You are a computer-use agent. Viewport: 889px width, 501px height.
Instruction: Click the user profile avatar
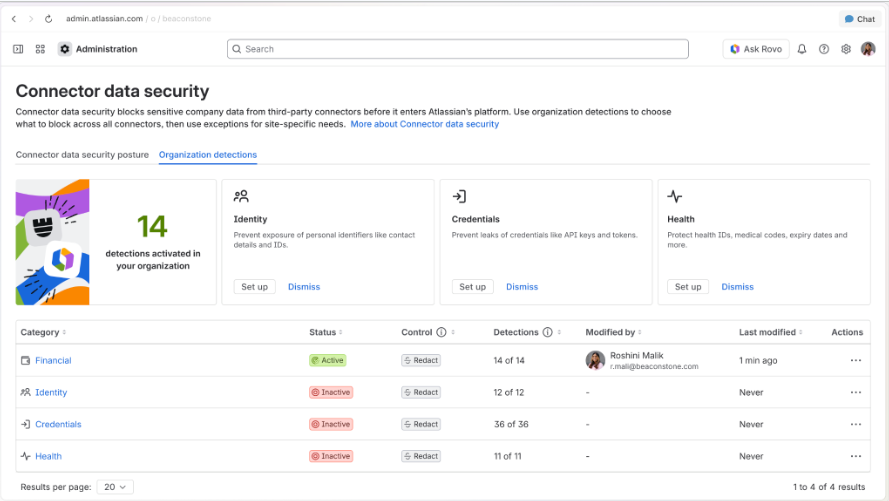click(868, 49)
